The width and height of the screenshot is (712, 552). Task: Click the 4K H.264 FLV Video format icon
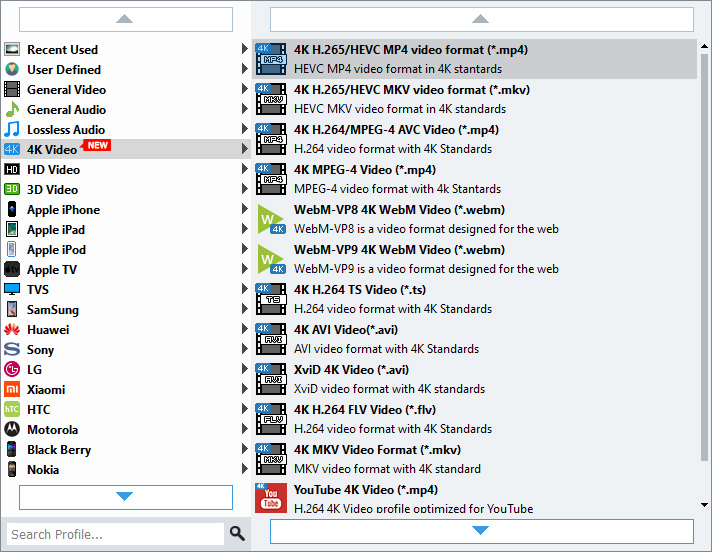click(271, 419)
